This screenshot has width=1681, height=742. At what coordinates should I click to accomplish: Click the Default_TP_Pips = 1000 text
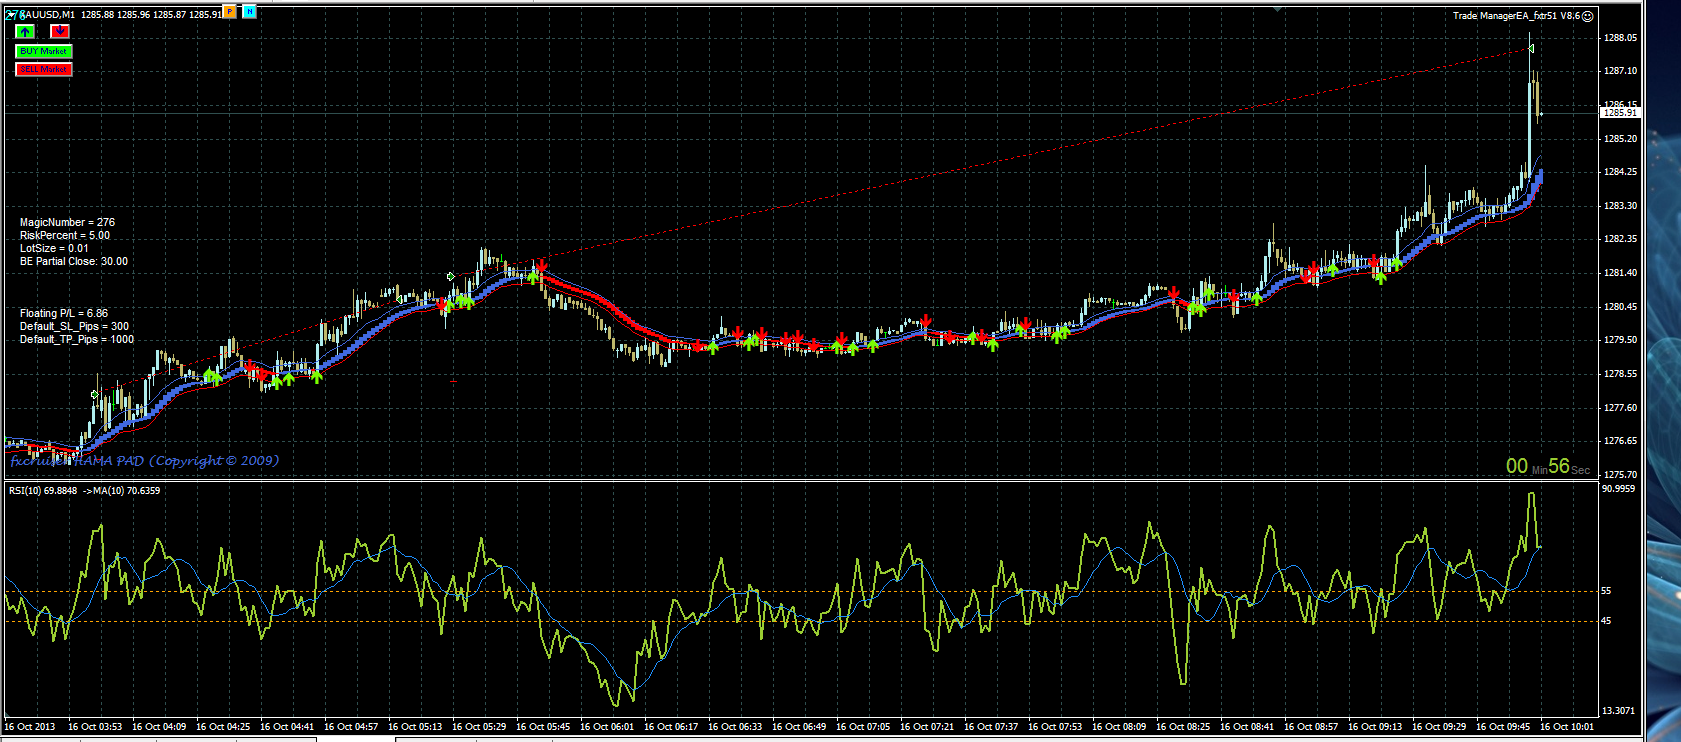[x=77, y=340]
